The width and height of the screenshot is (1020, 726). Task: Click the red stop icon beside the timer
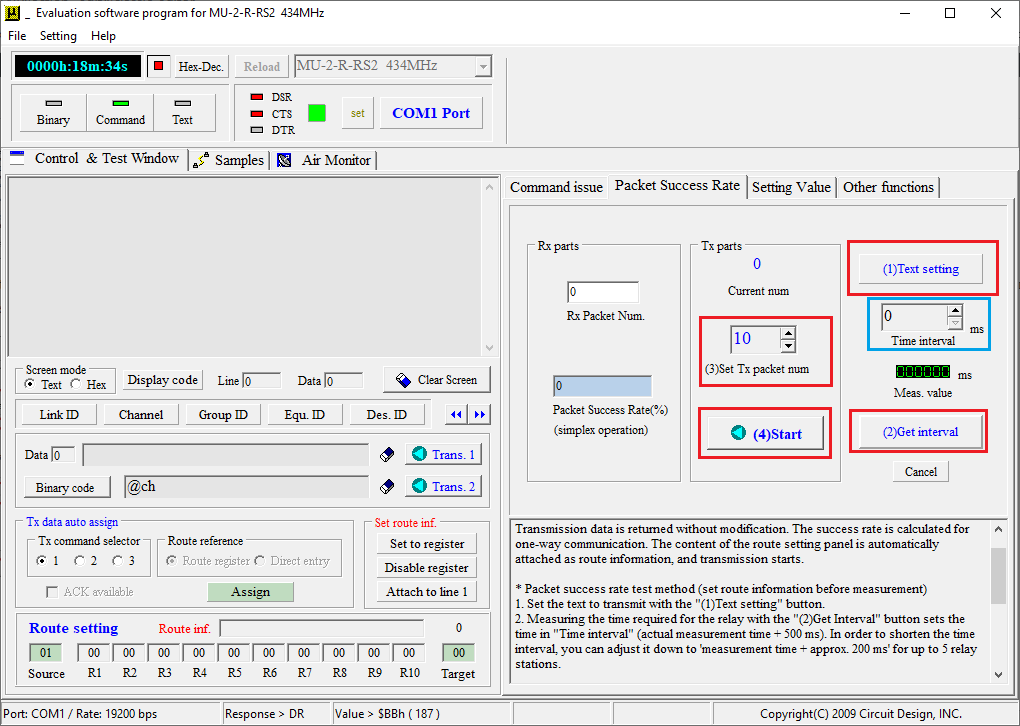[159, 66]
